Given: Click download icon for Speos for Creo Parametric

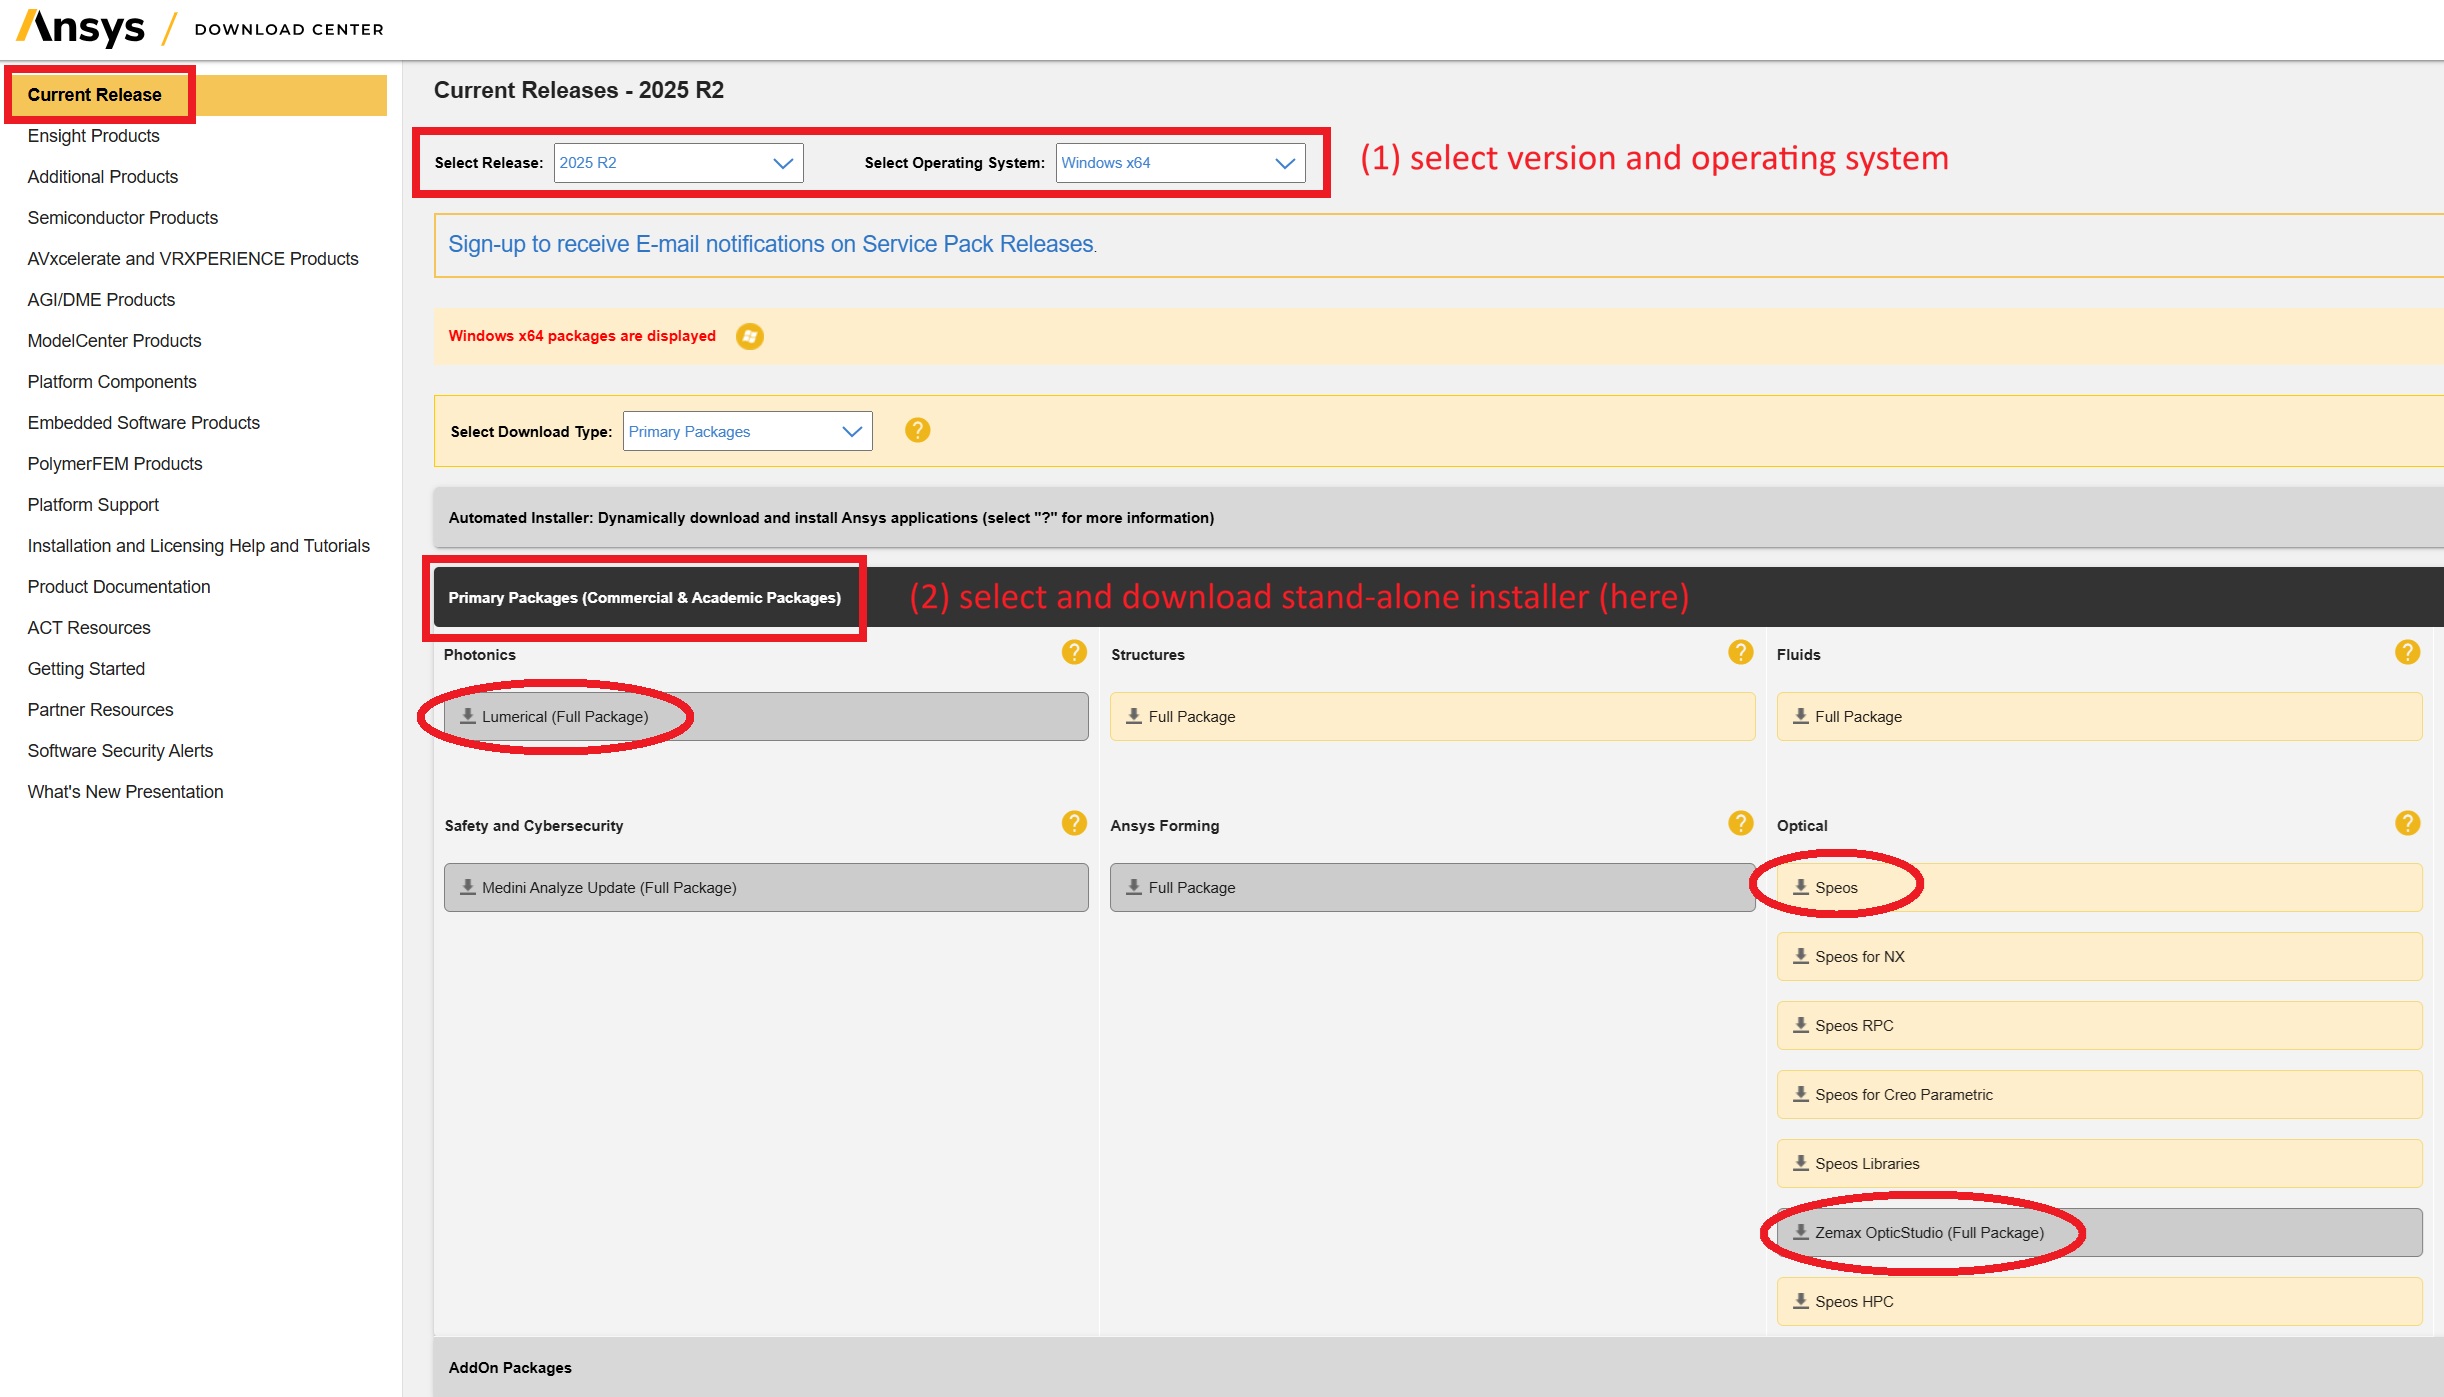Looking at the screenshot, I should tap(1800, 1094).
